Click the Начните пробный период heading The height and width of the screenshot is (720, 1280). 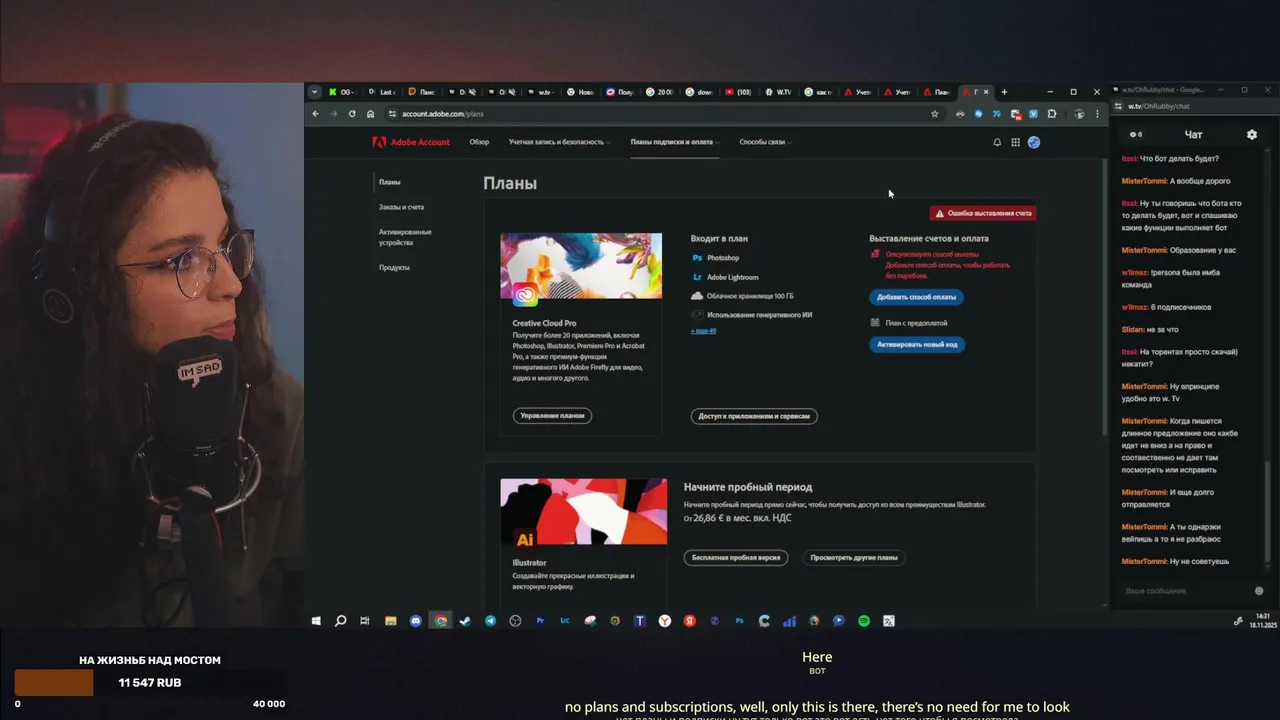pos(748,487)
